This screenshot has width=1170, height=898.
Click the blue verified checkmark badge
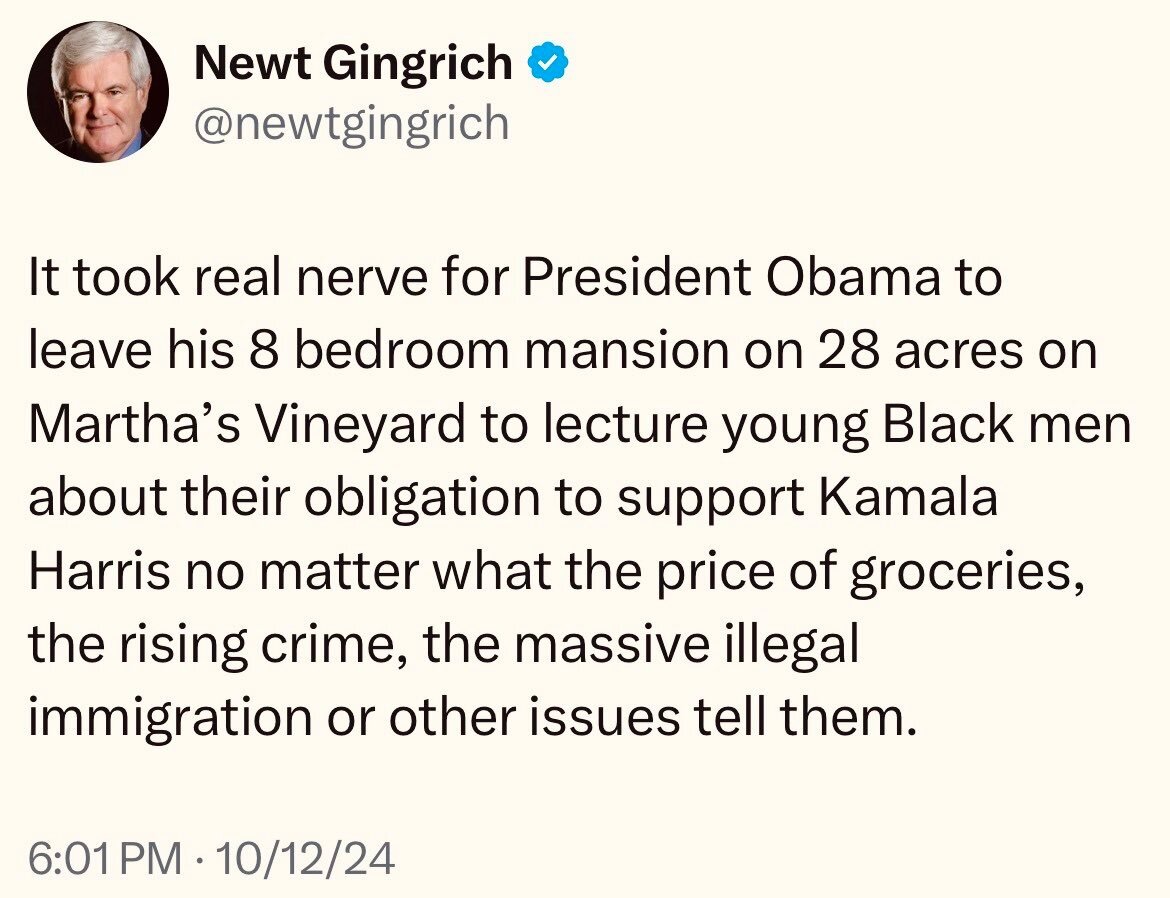[x=548, y=65]
